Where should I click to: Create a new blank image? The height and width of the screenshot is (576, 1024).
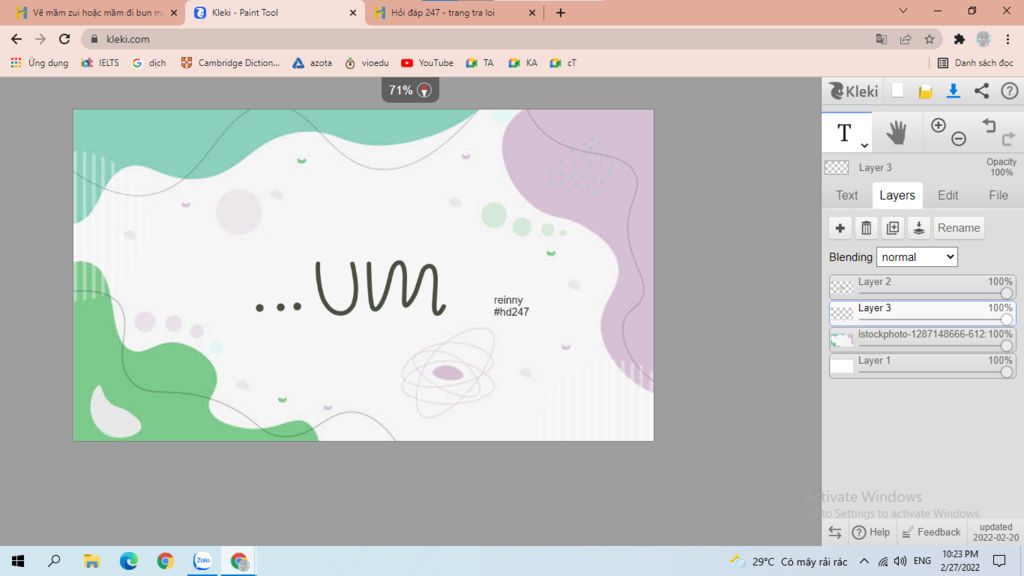click(897, 91)
